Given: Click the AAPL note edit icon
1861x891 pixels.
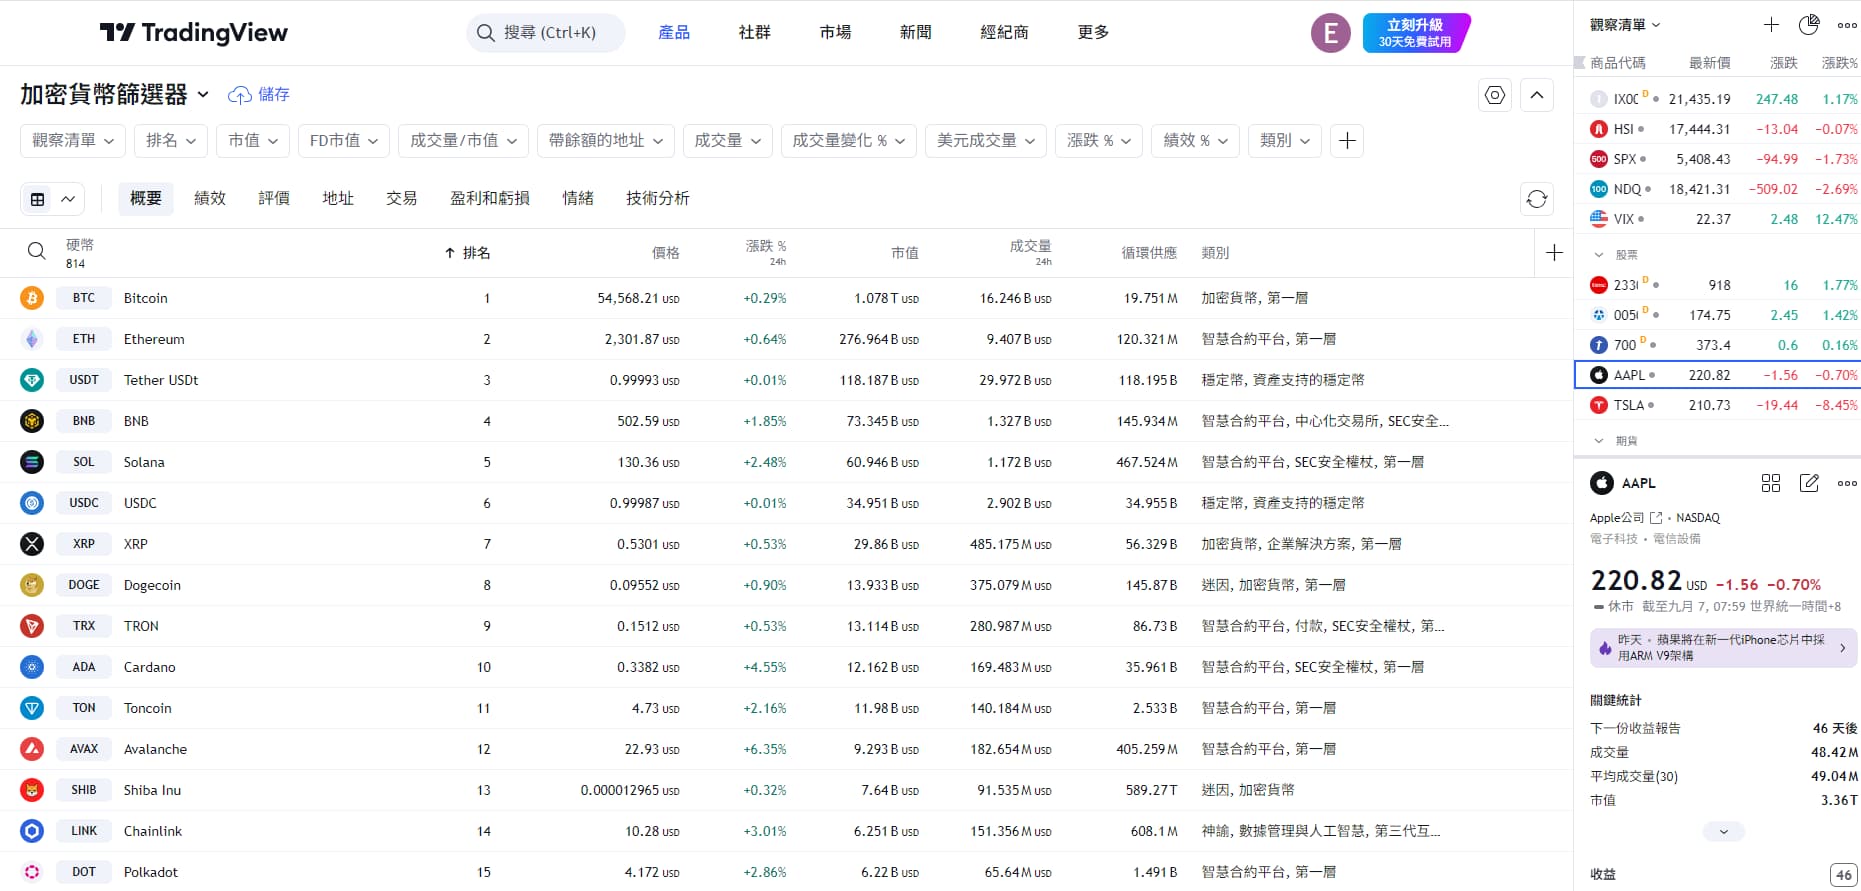Looking at the screenshot, I should (1809, 483).
